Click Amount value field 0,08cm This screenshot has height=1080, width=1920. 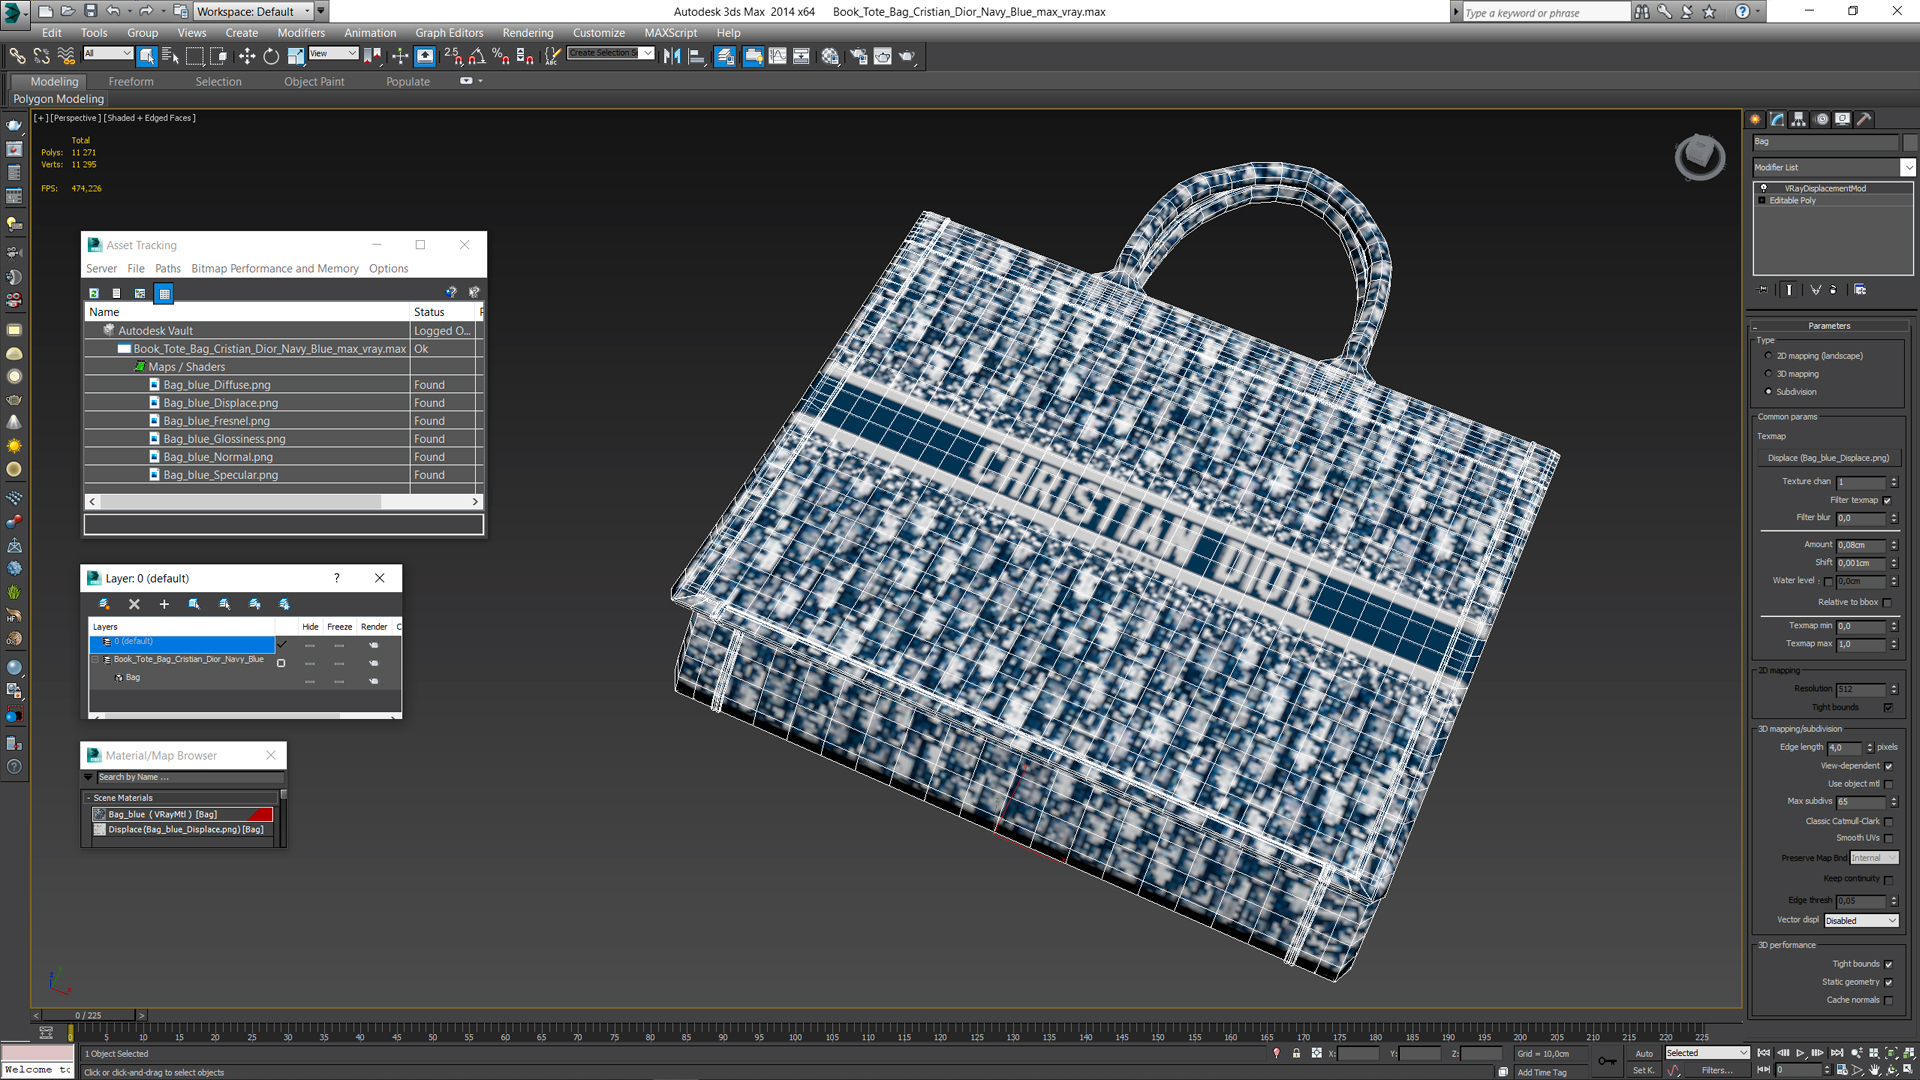[1861, 545]
